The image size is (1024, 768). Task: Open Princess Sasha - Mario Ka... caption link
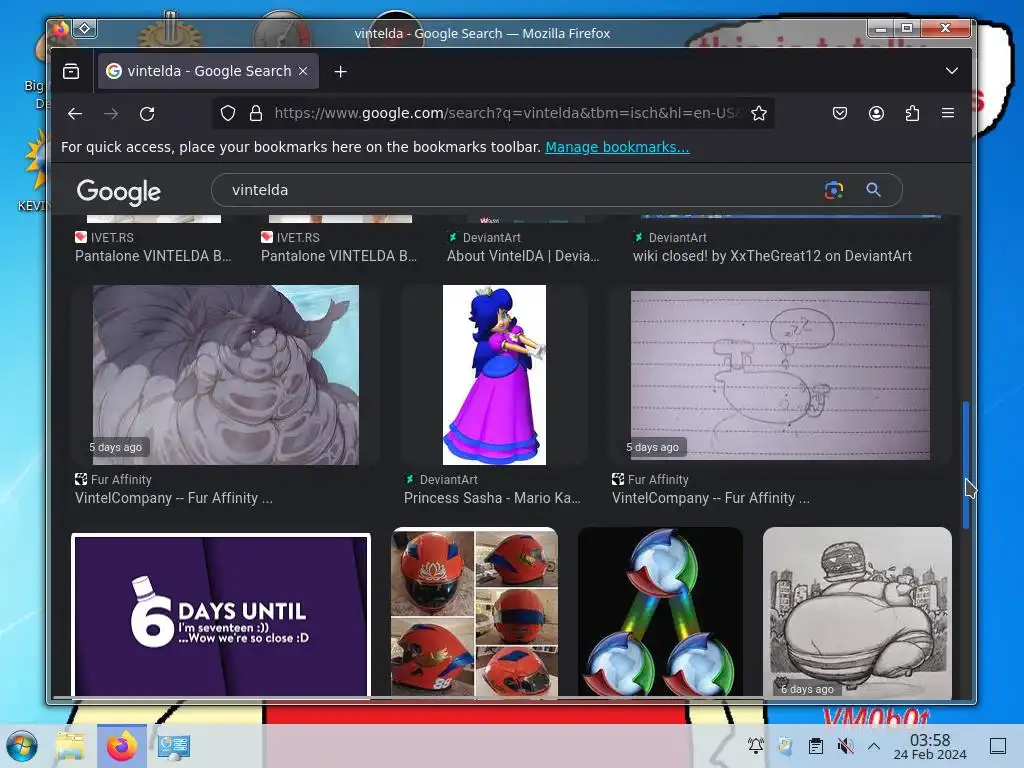492,498
